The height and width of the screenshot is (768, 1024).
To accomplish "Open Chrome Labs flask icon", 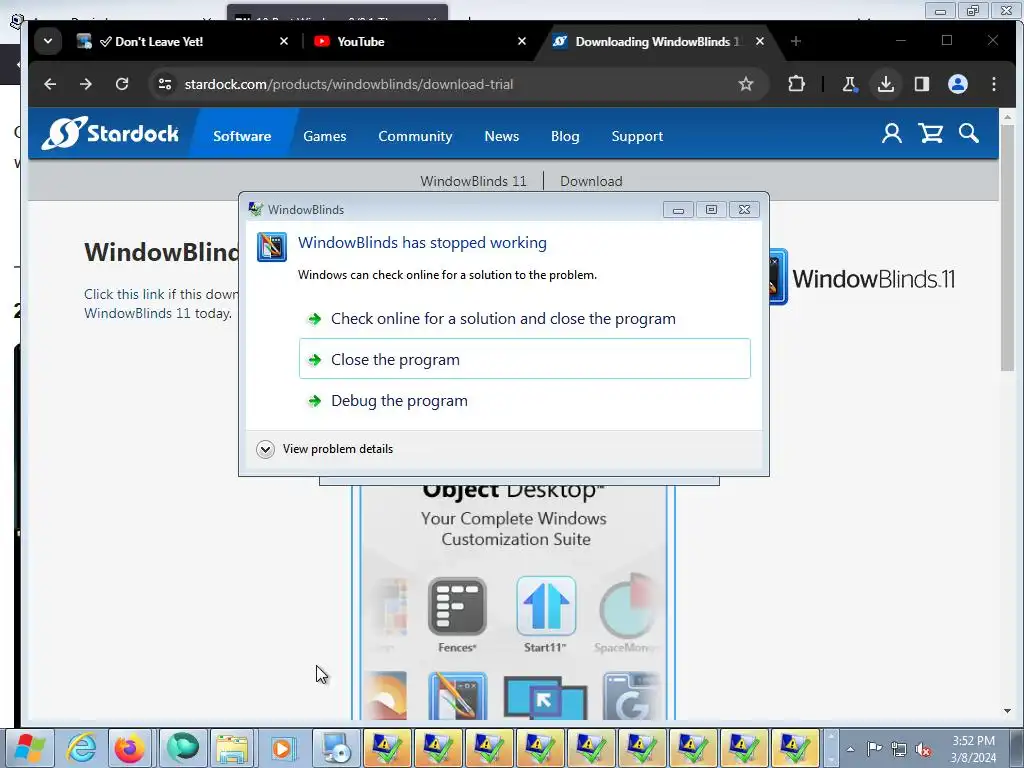I will tap(849, 84).
